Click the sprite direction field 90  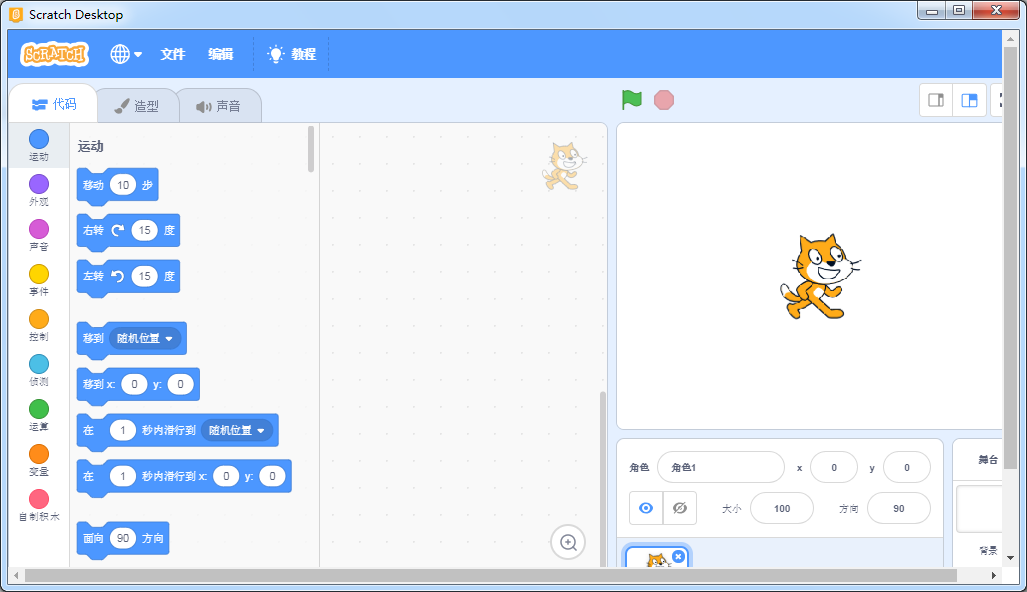(x=899, y=508)
